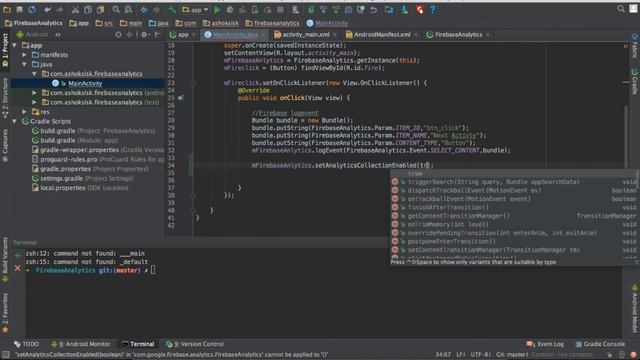This screenshot has width=640, height=360.
Task: Click the ashoksisk breadcrumb folder
Action: [x=221, y=23]
